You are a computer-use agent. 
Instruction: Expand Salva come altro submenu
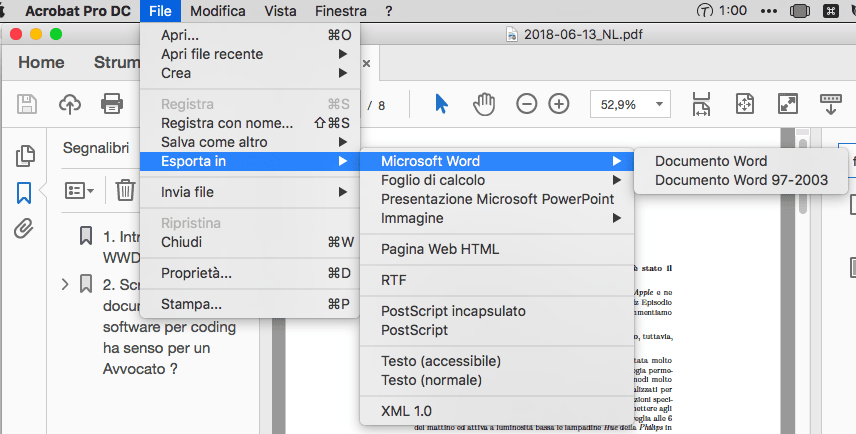point(250,142)
